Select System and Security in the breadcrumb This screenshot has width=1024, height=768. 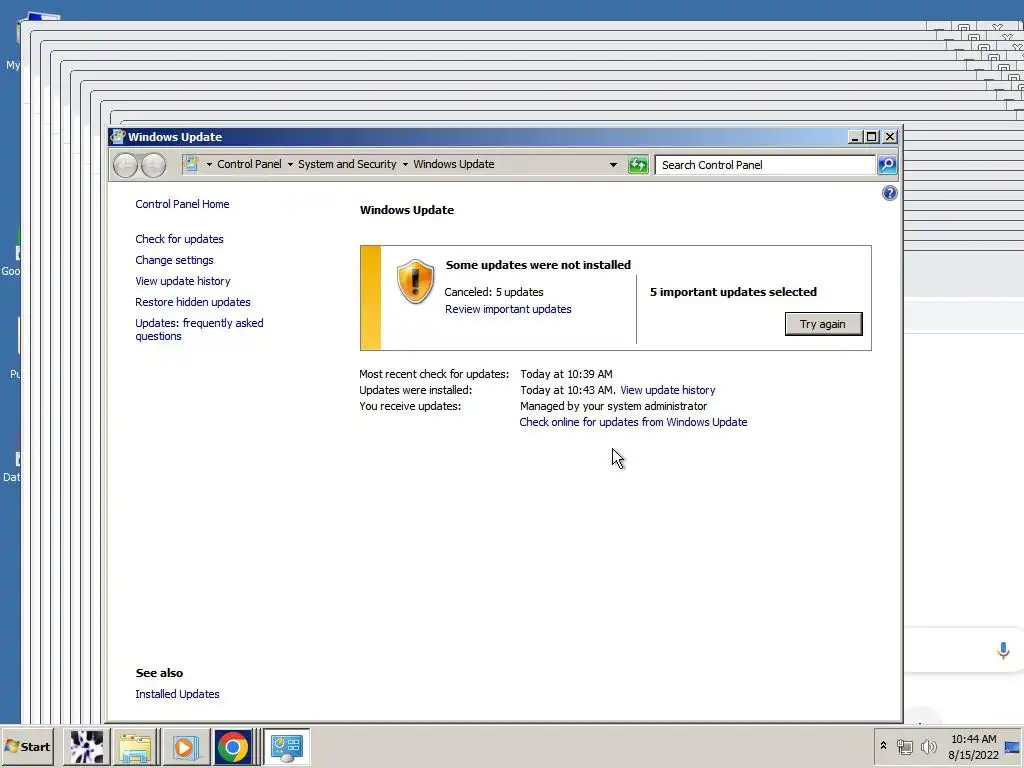pyautogui.click(x=347, y=164)
